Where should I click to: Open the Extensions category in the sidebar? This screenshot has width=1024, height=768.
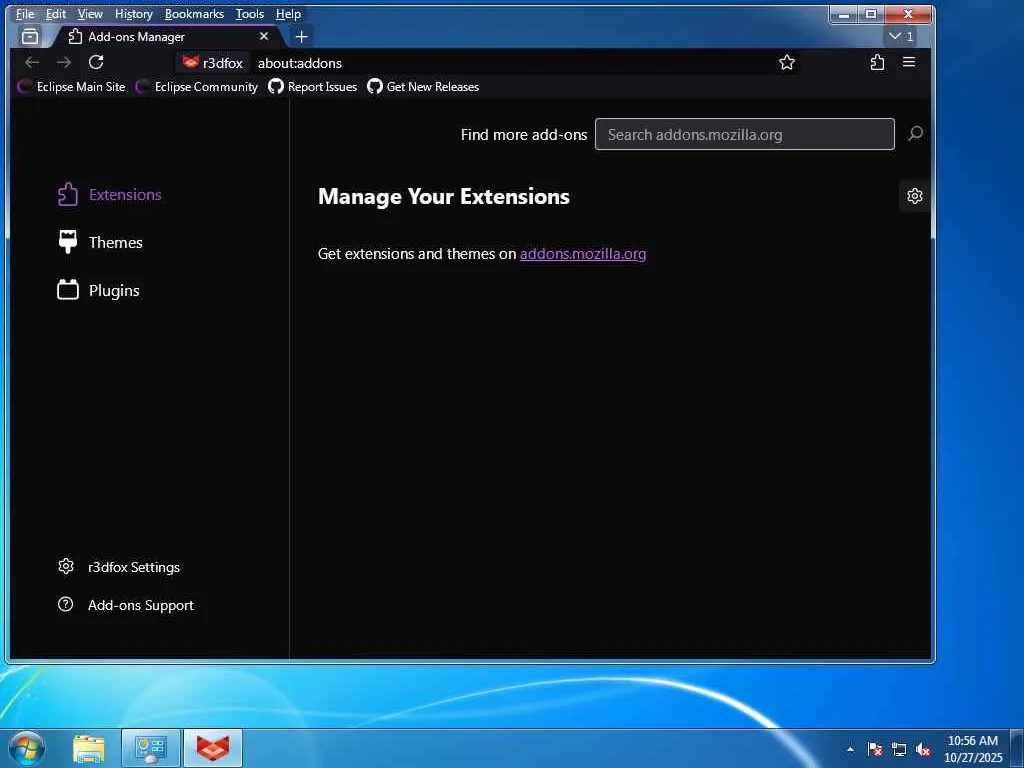[110, 195]
